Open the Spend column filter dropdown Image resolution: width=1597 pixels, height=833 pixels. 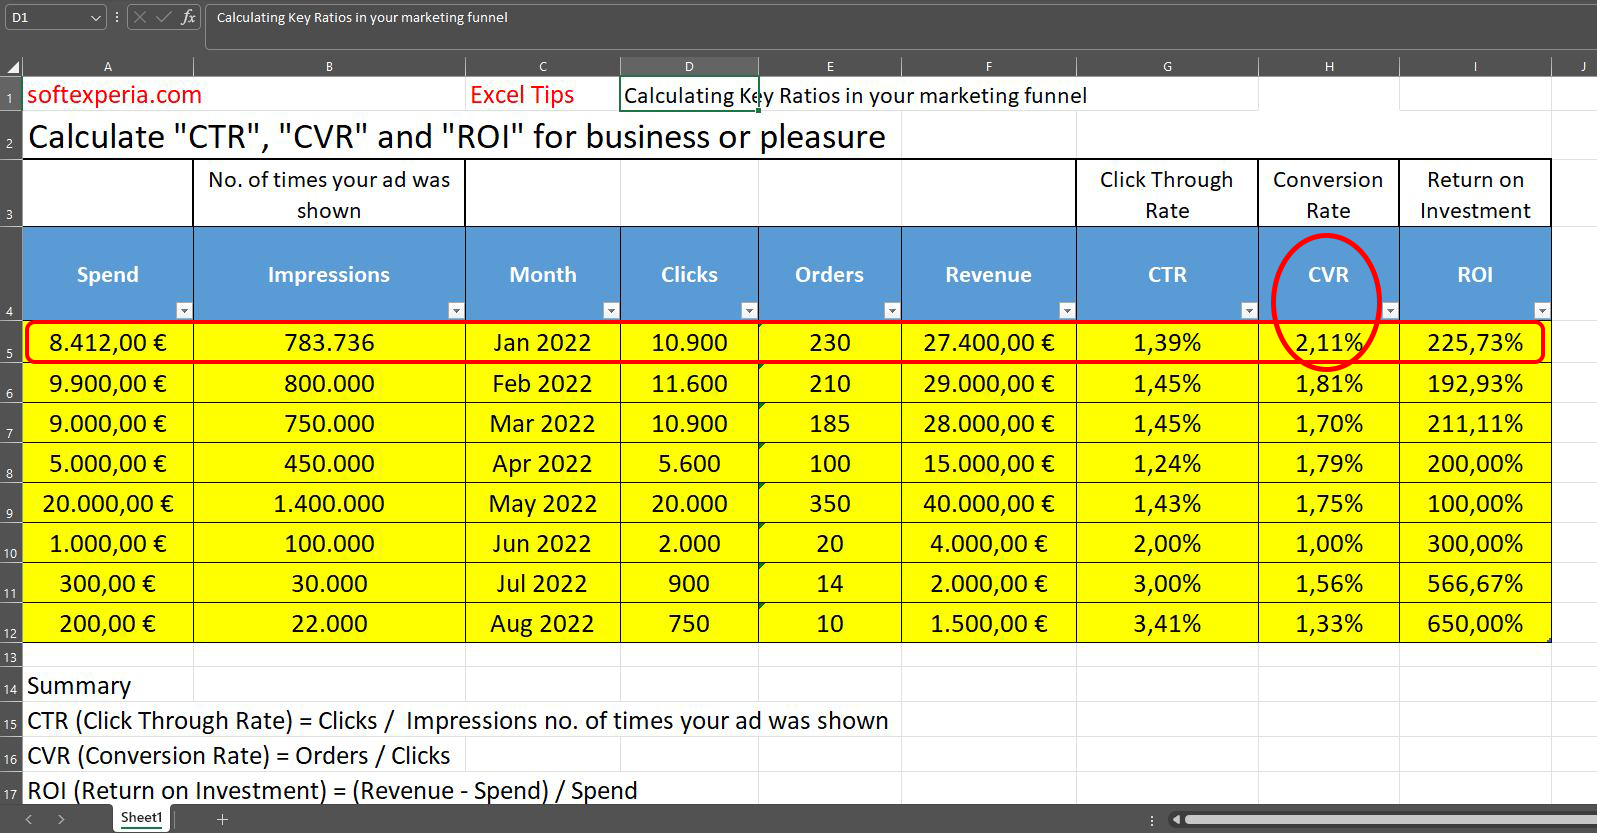[183, 311]
